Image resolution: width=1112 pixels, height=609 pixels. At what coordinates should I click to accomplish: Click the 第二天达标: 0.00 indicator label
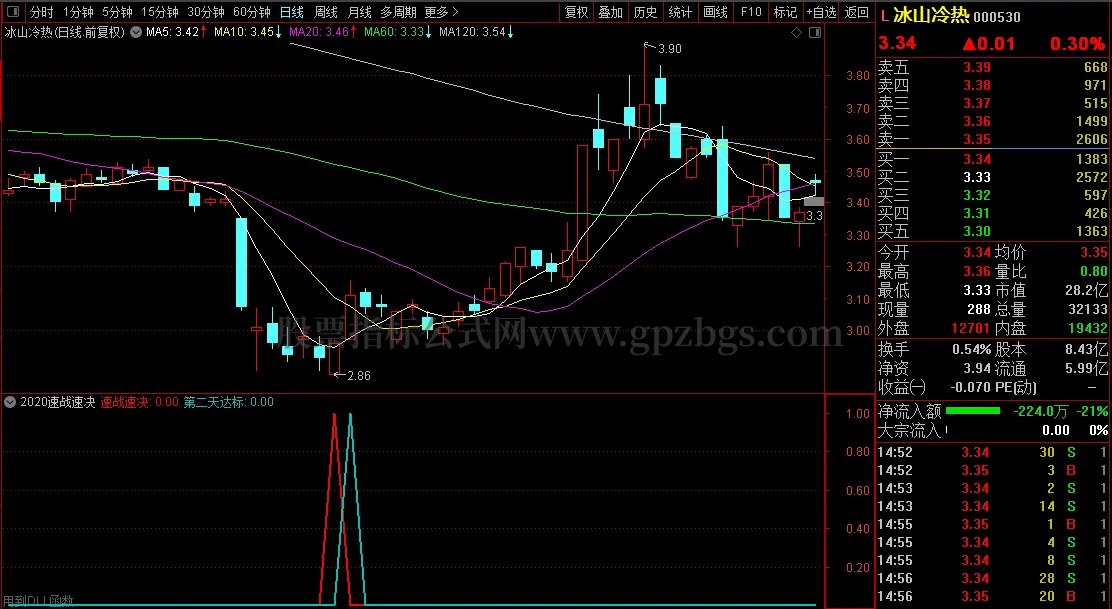(228, 402)
